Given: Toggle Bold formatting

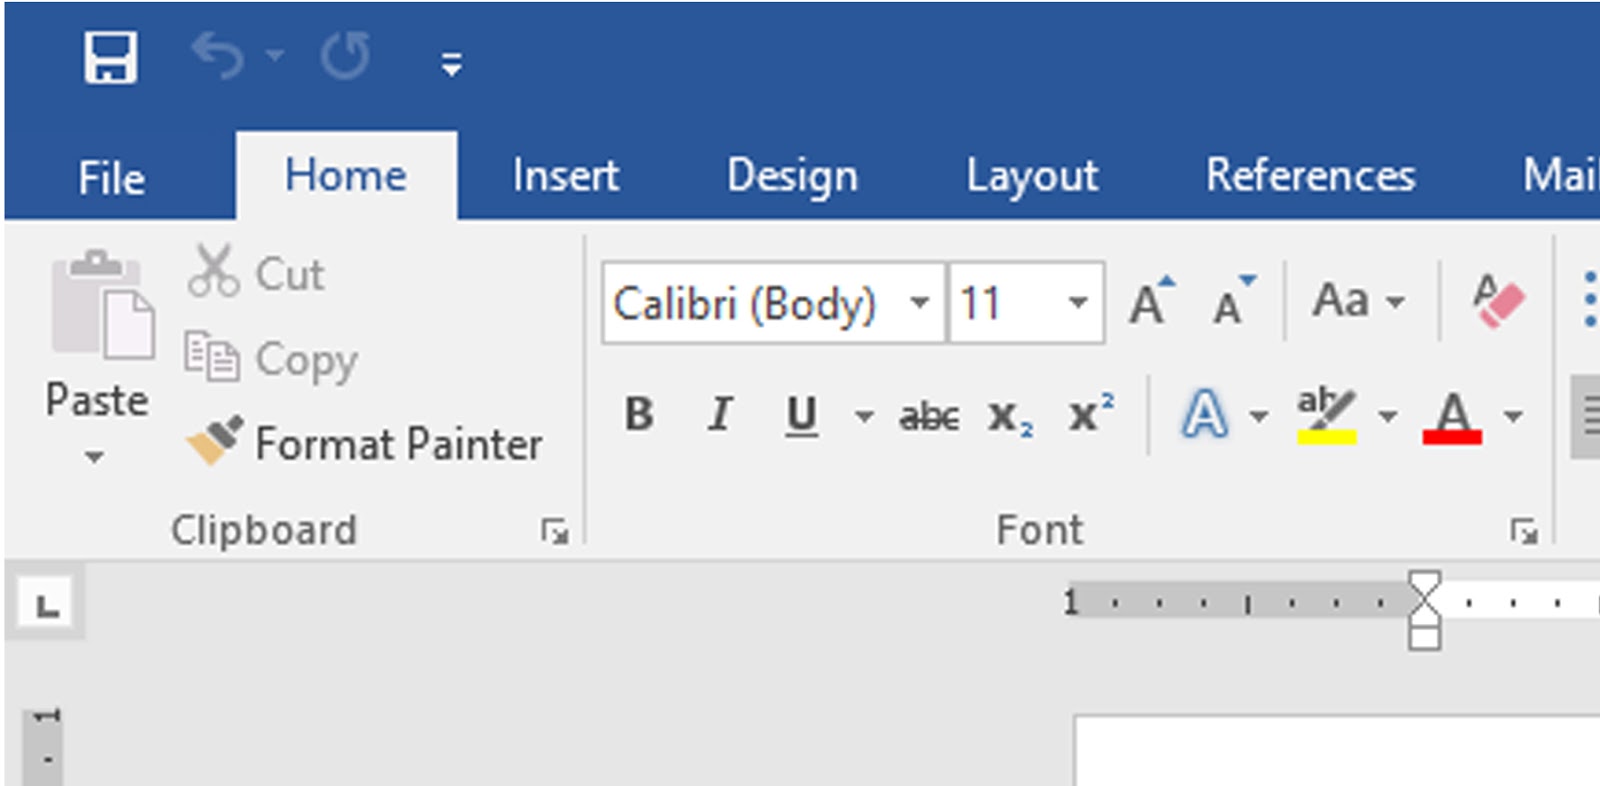Looking at the screenshot, I should tap(639, 415).
